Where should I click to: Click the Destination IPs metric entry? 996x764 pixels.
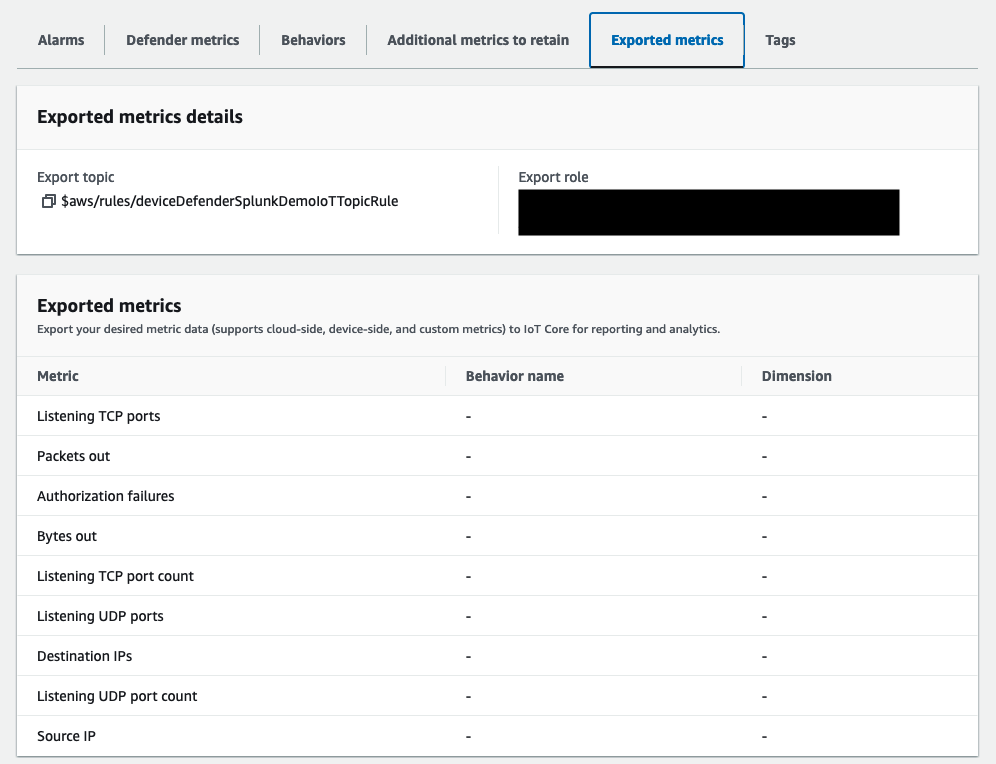(x=84, y=655)
